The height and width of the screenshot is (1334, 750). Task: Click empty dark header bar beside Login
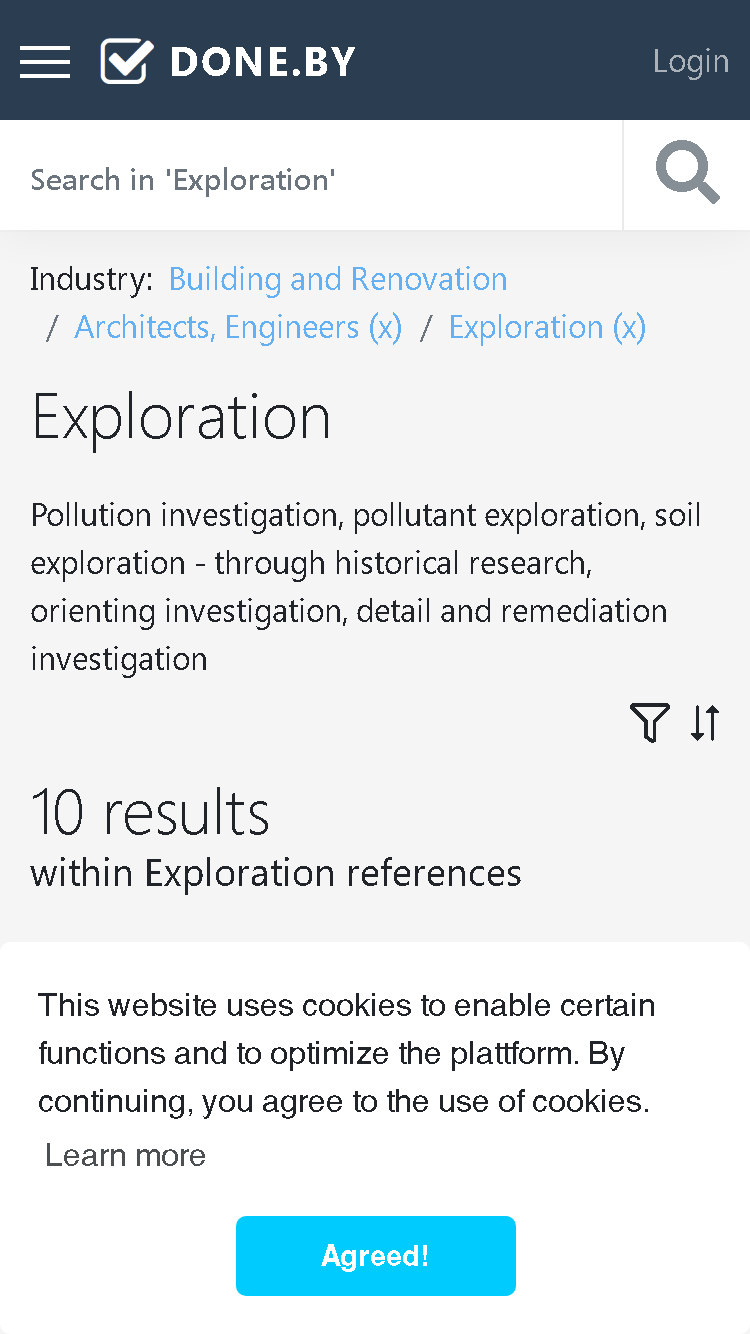(x=500, y=61)
